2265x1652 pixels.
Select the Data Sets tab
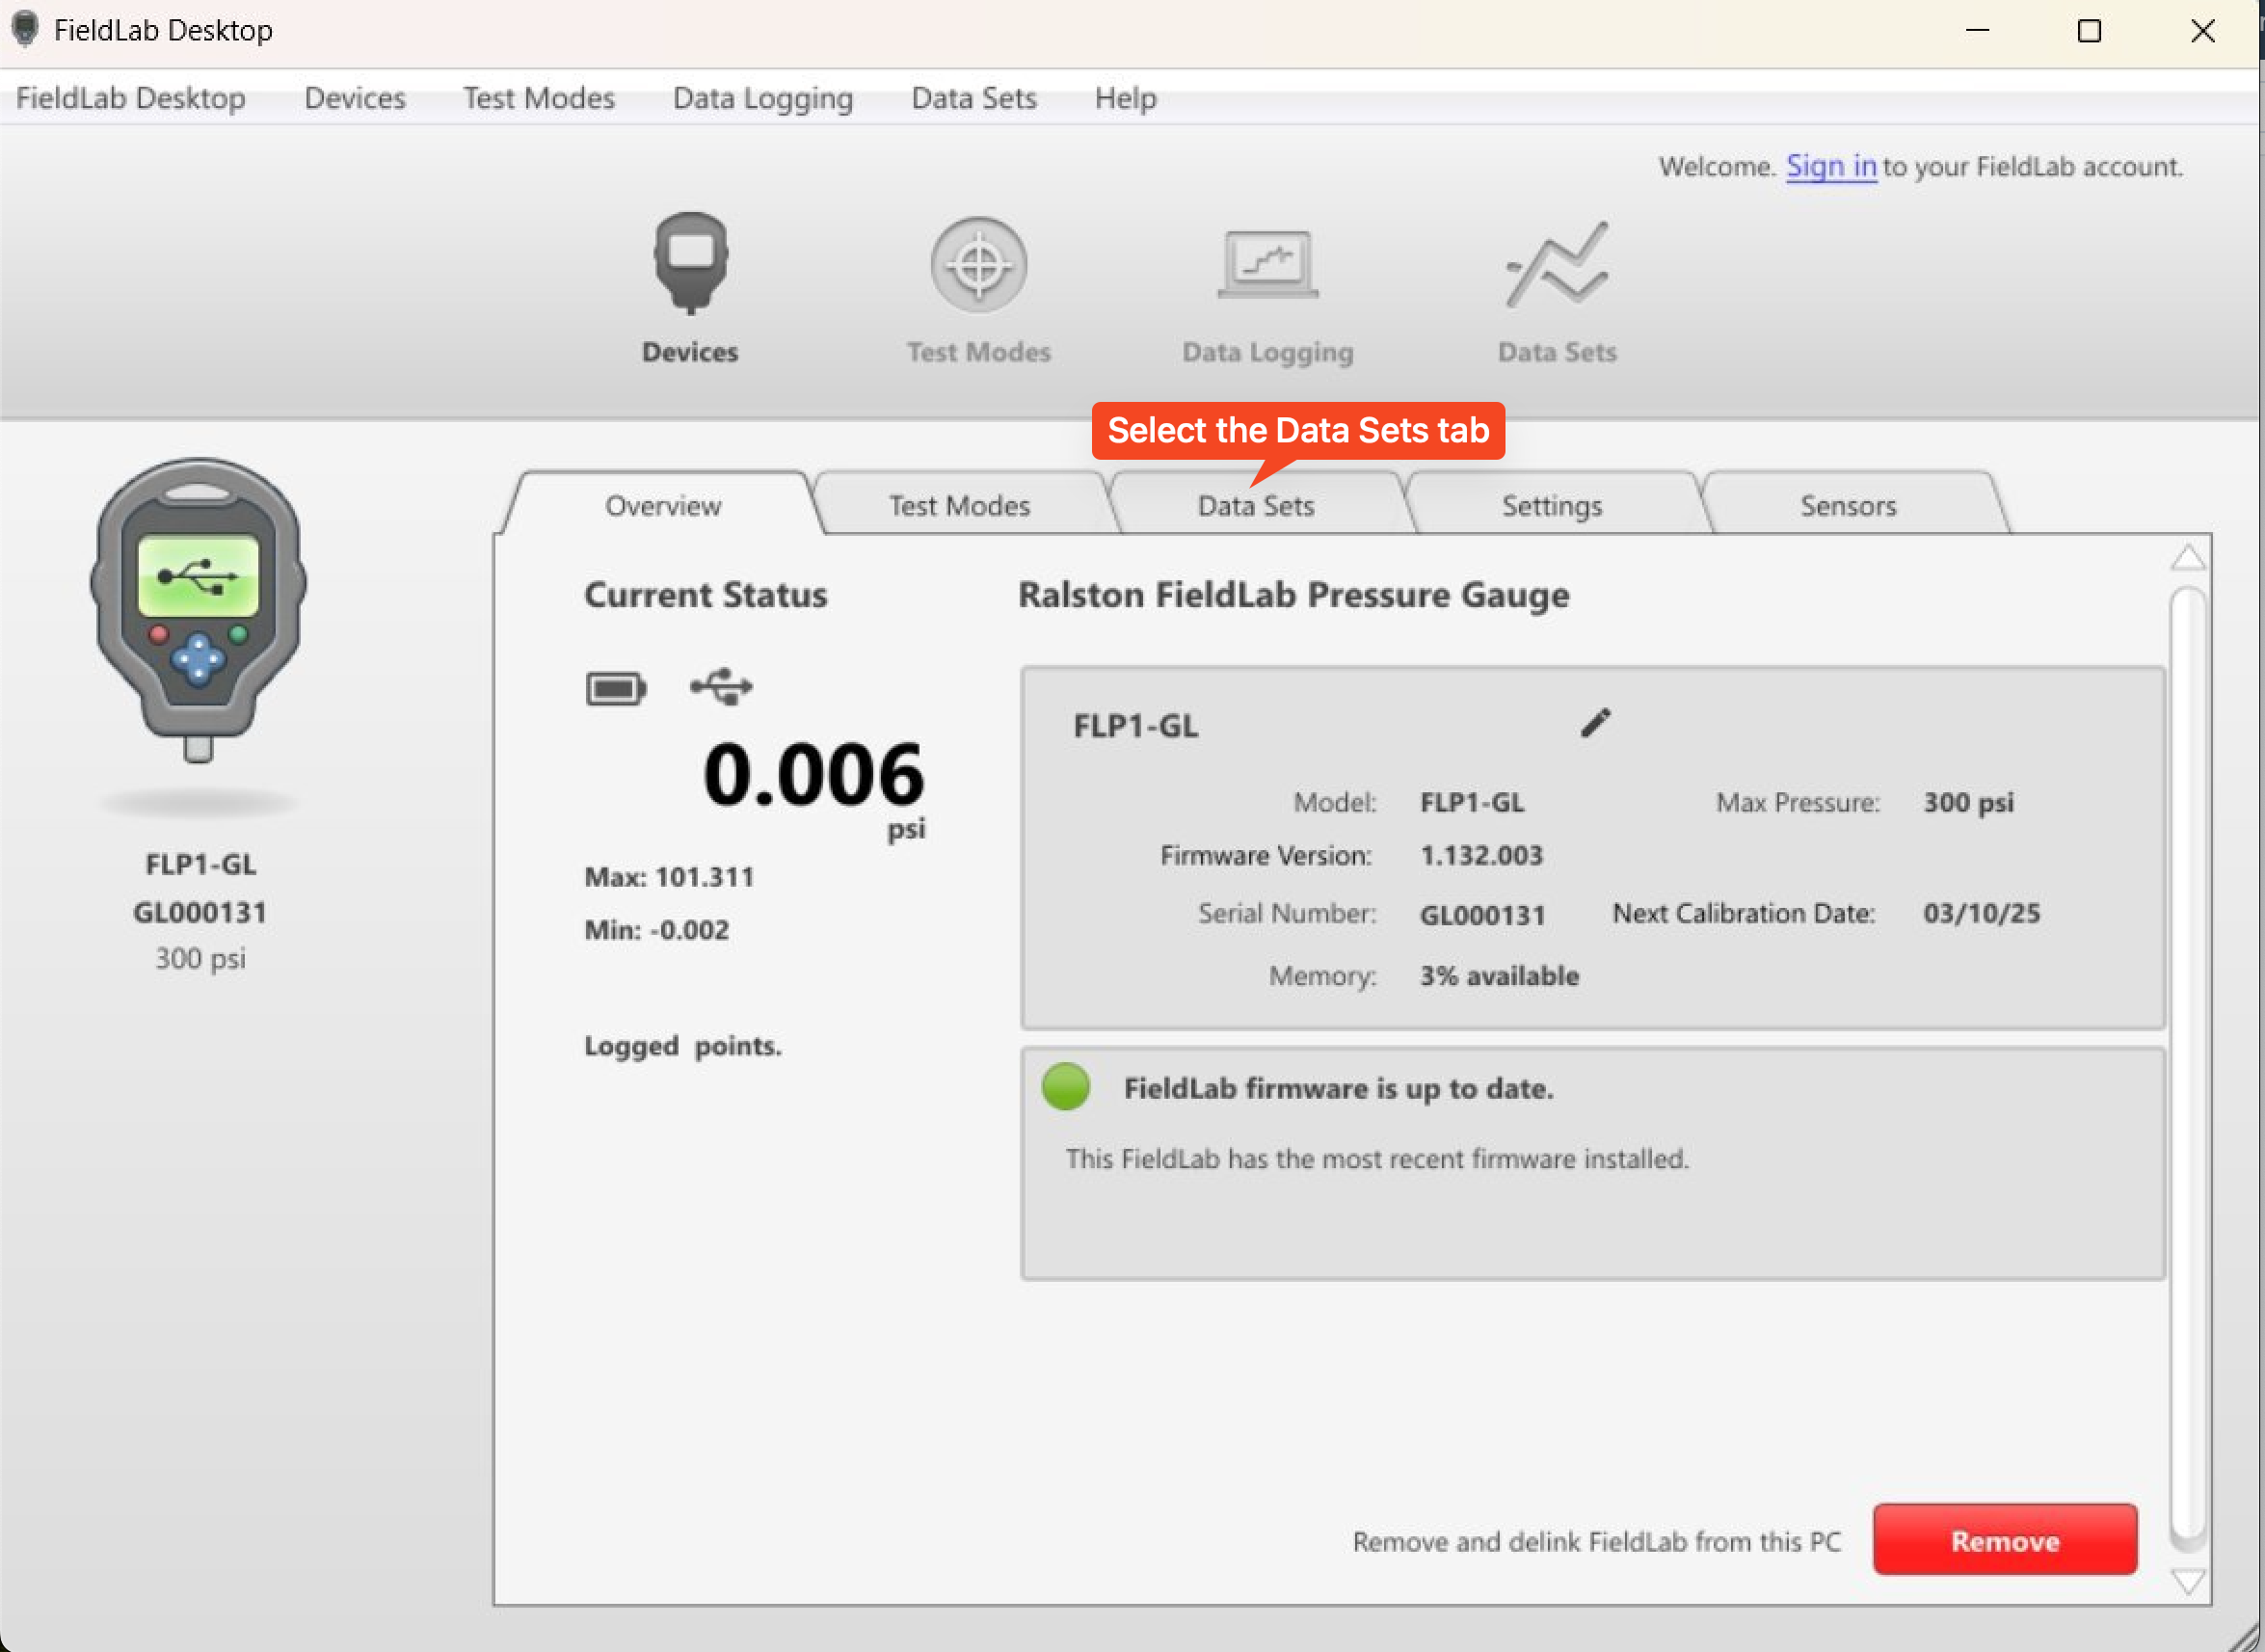(1256, 506)
